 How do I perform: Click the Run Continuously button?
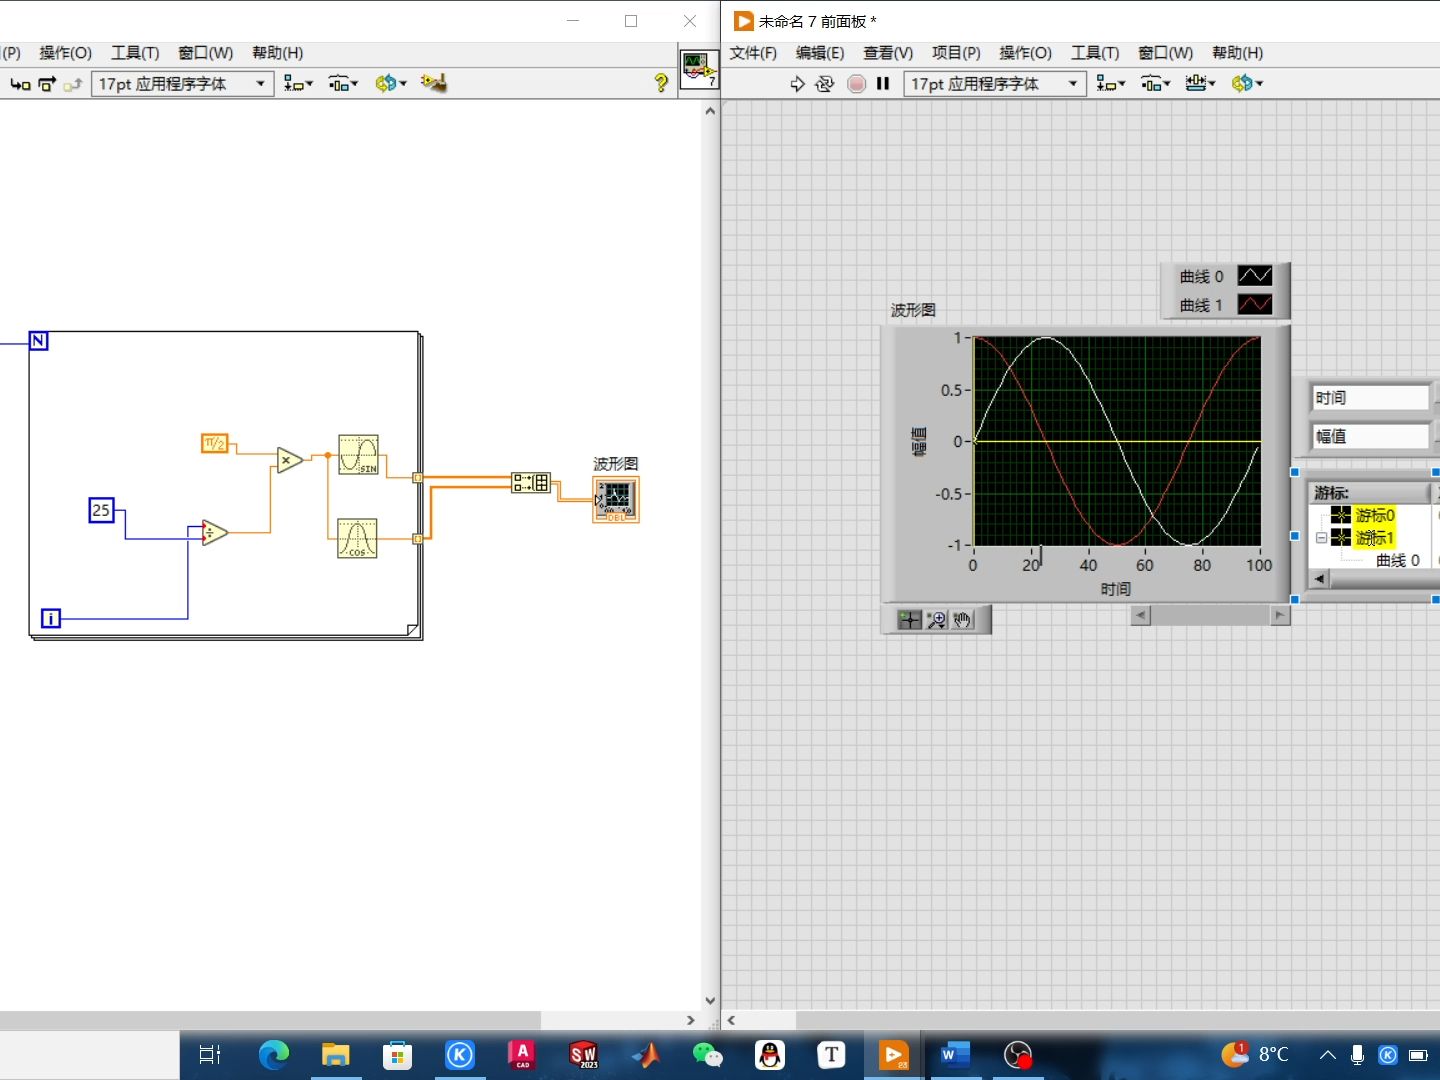(824, 84)
